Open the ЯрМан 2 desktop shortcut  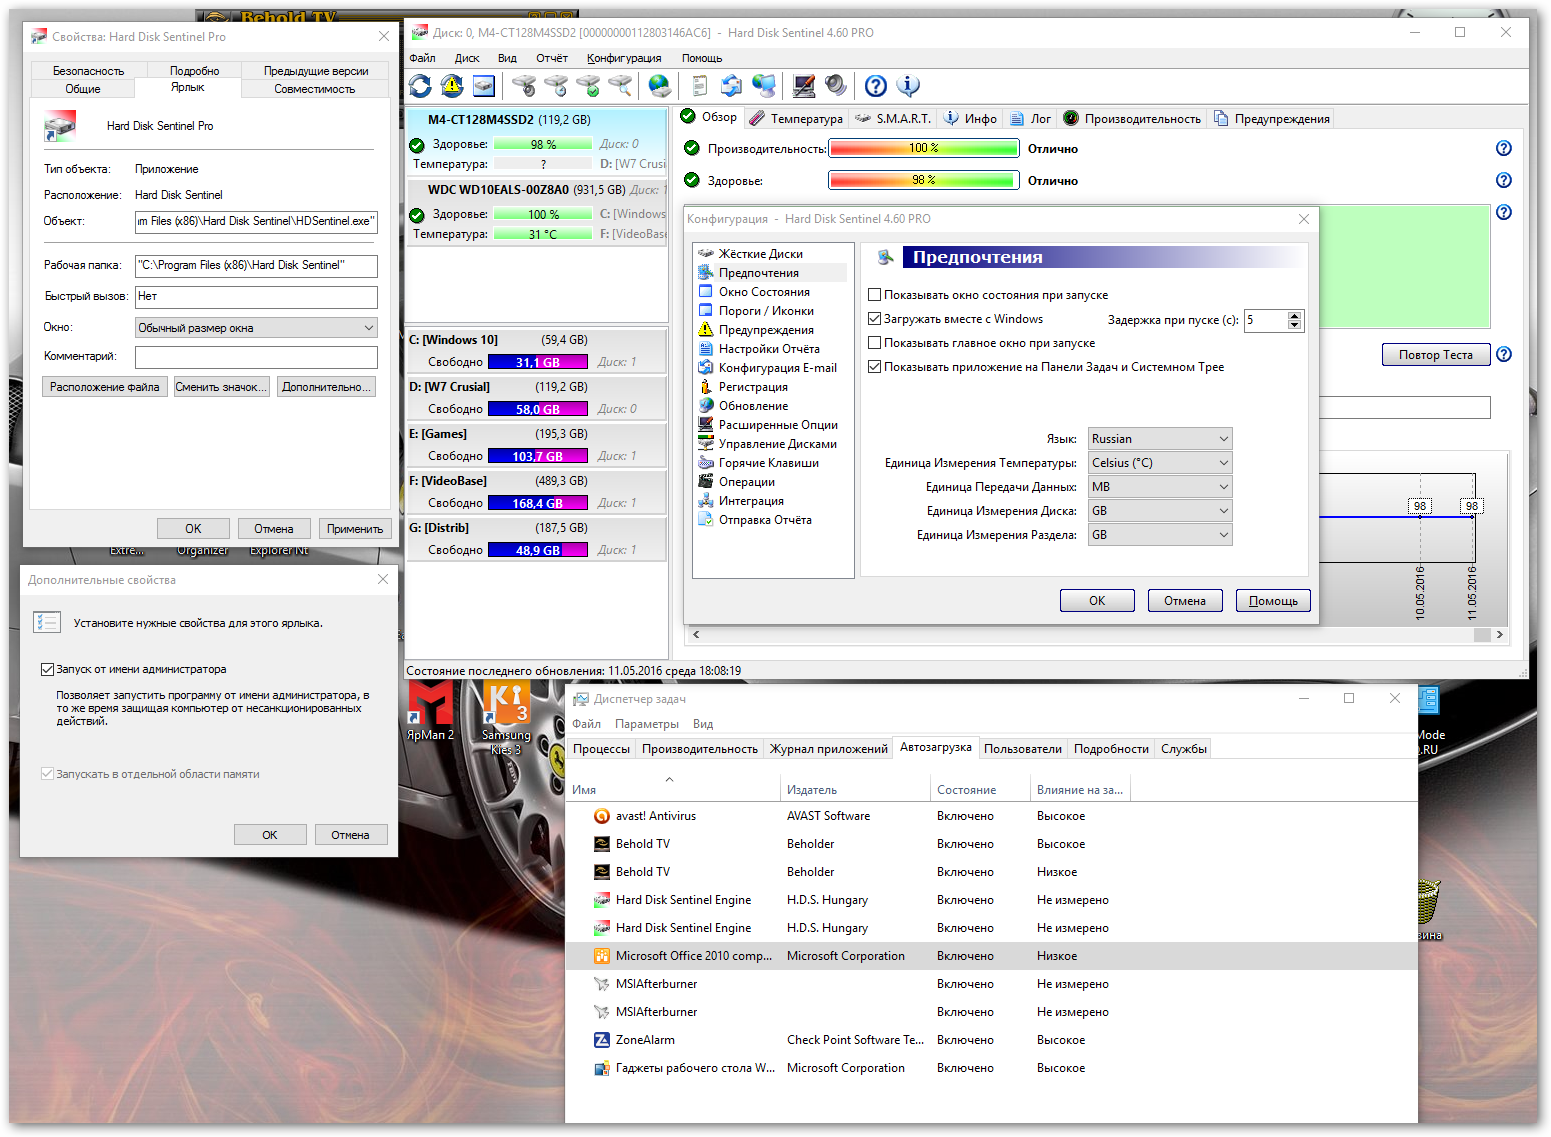431,711
